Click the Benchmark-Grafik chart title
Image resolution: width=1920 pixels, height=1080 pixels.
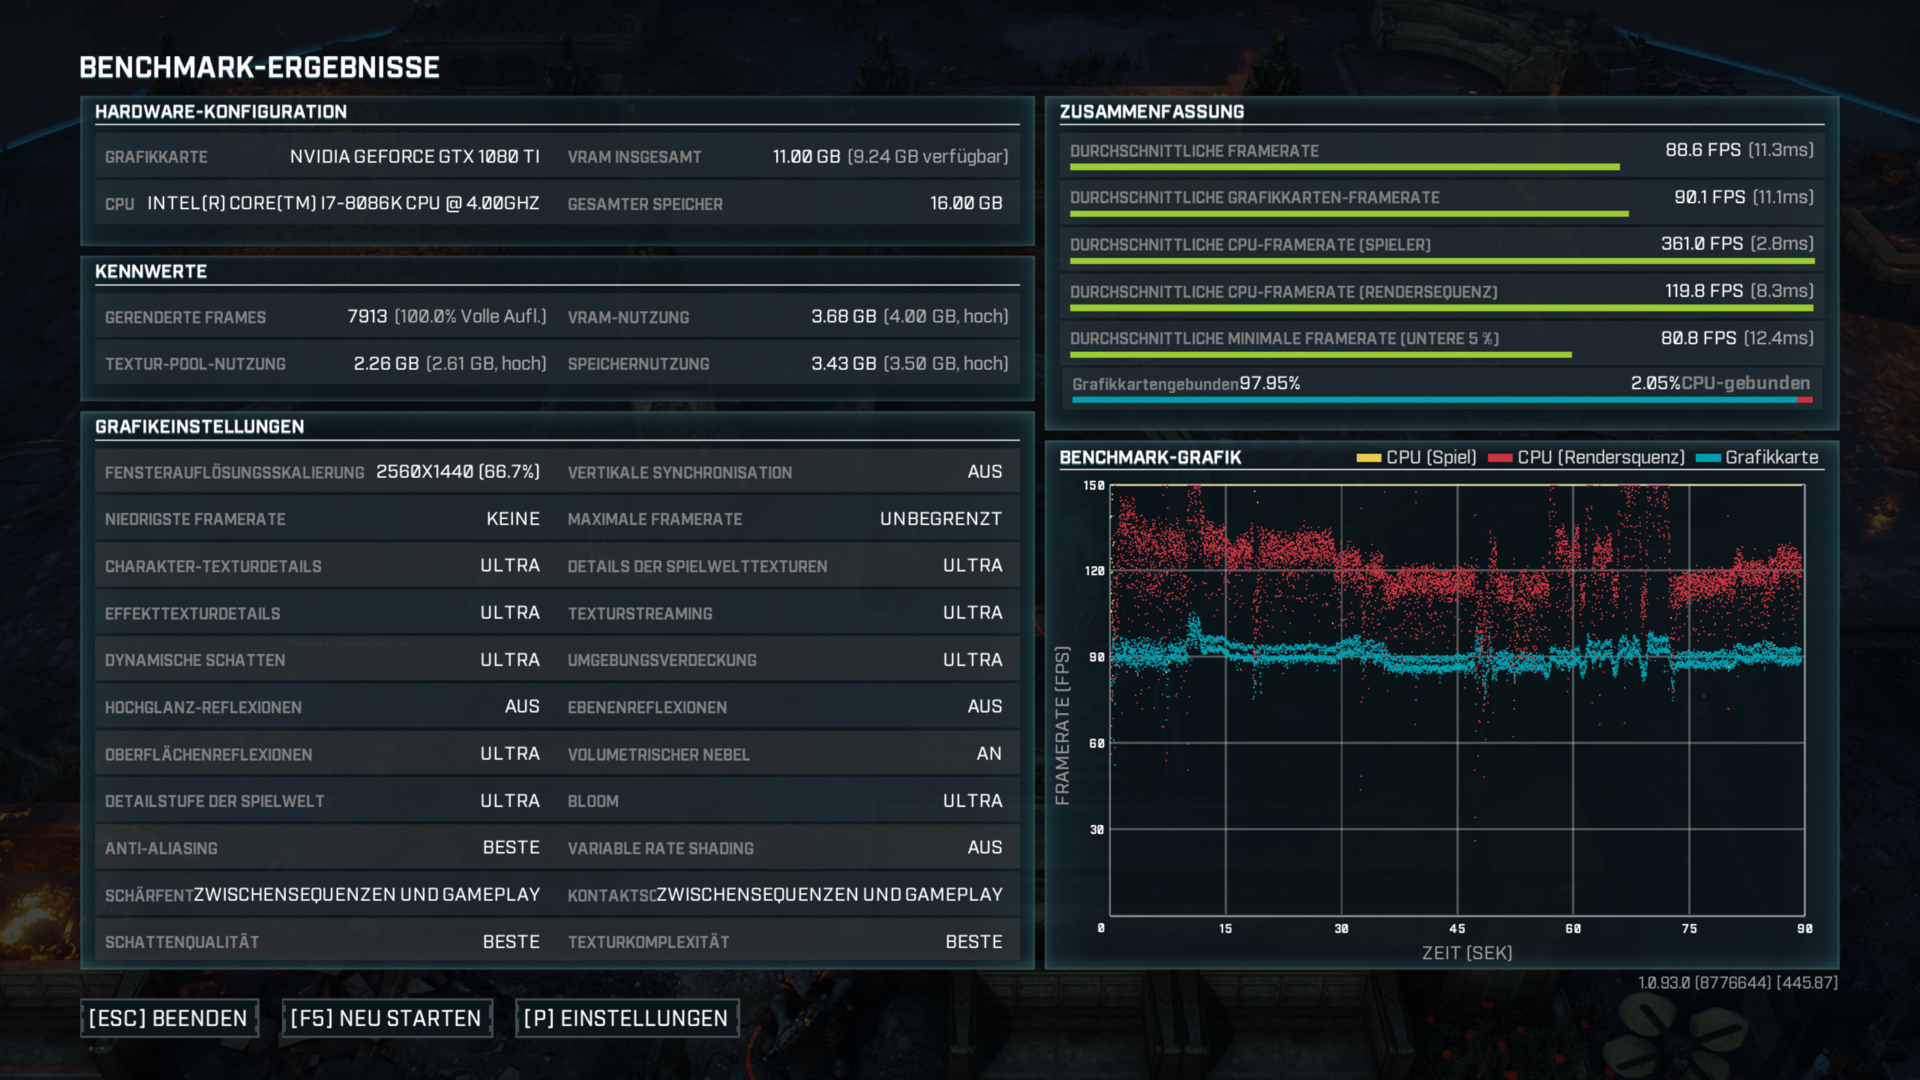pyautogui.click(x=1150, y=458)
